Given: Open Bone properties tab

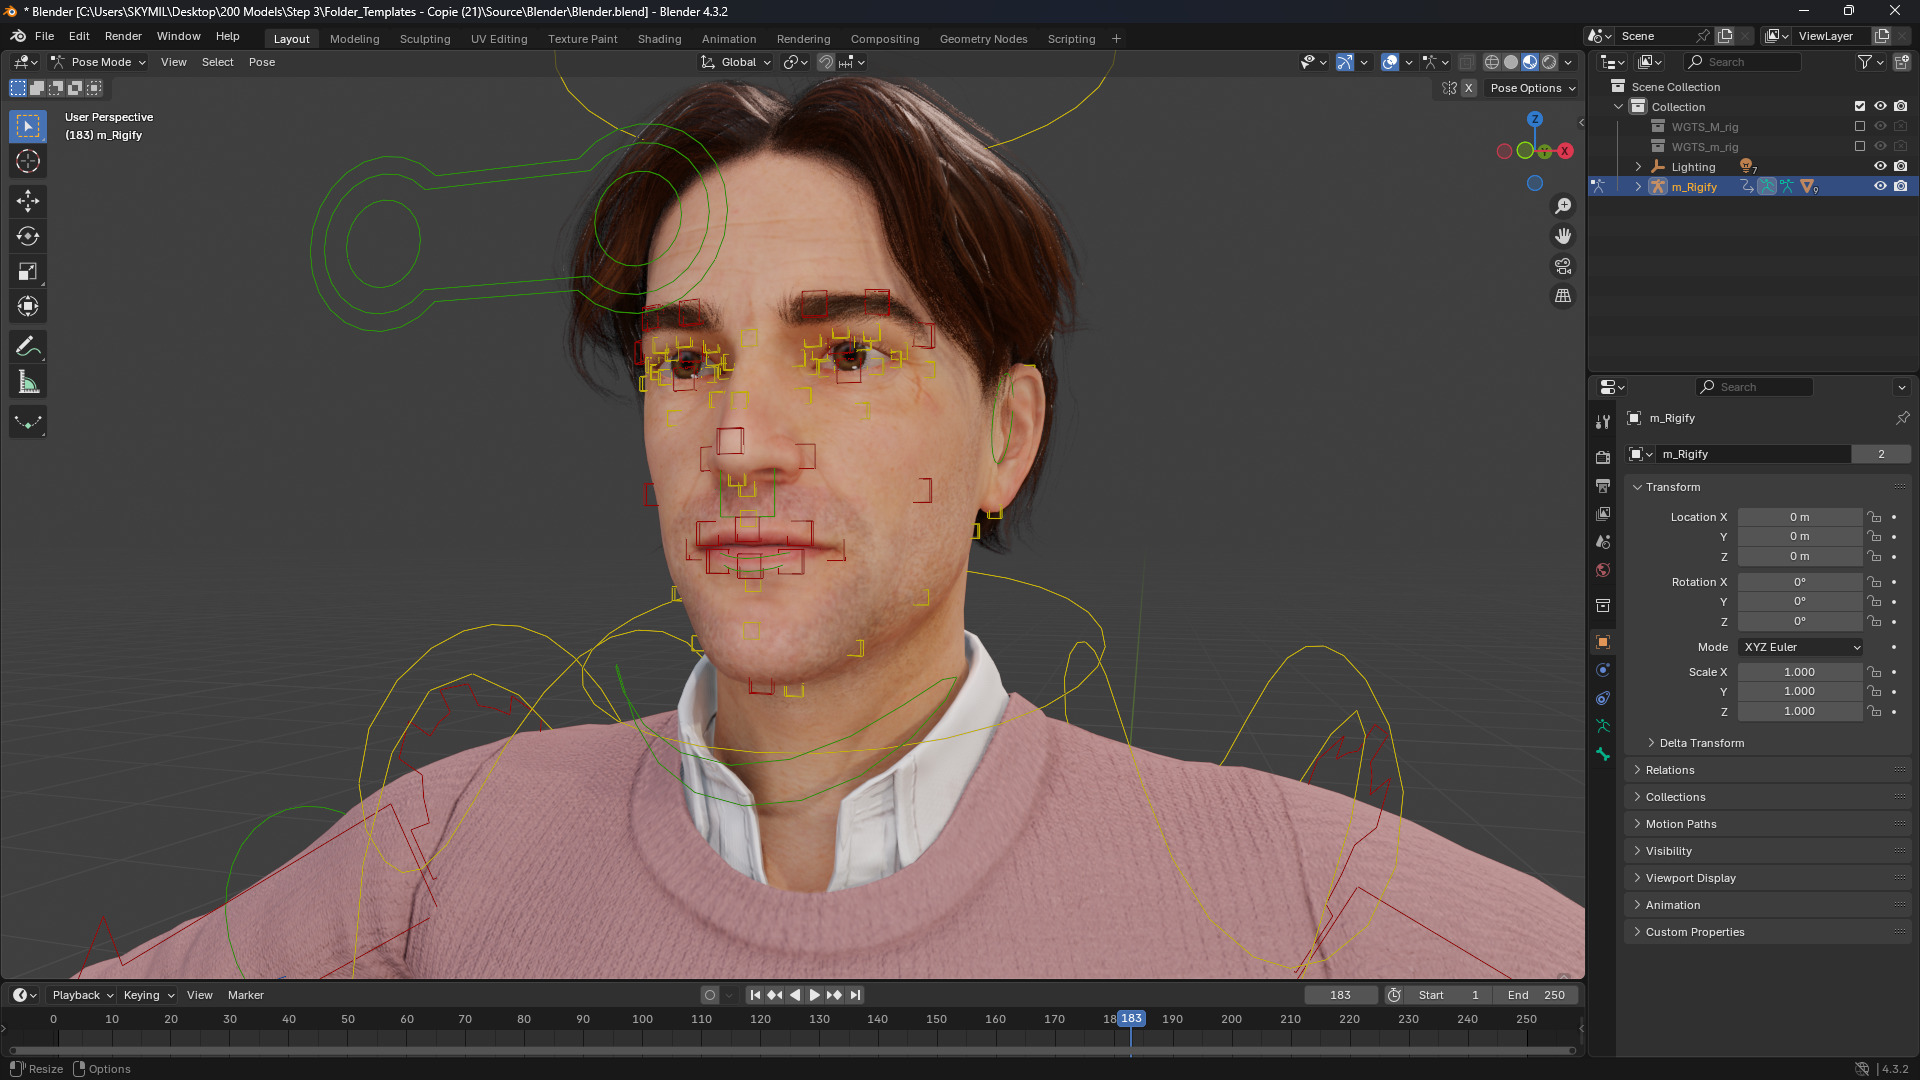Looking at the screenshot, I should tap(1603, 754).
